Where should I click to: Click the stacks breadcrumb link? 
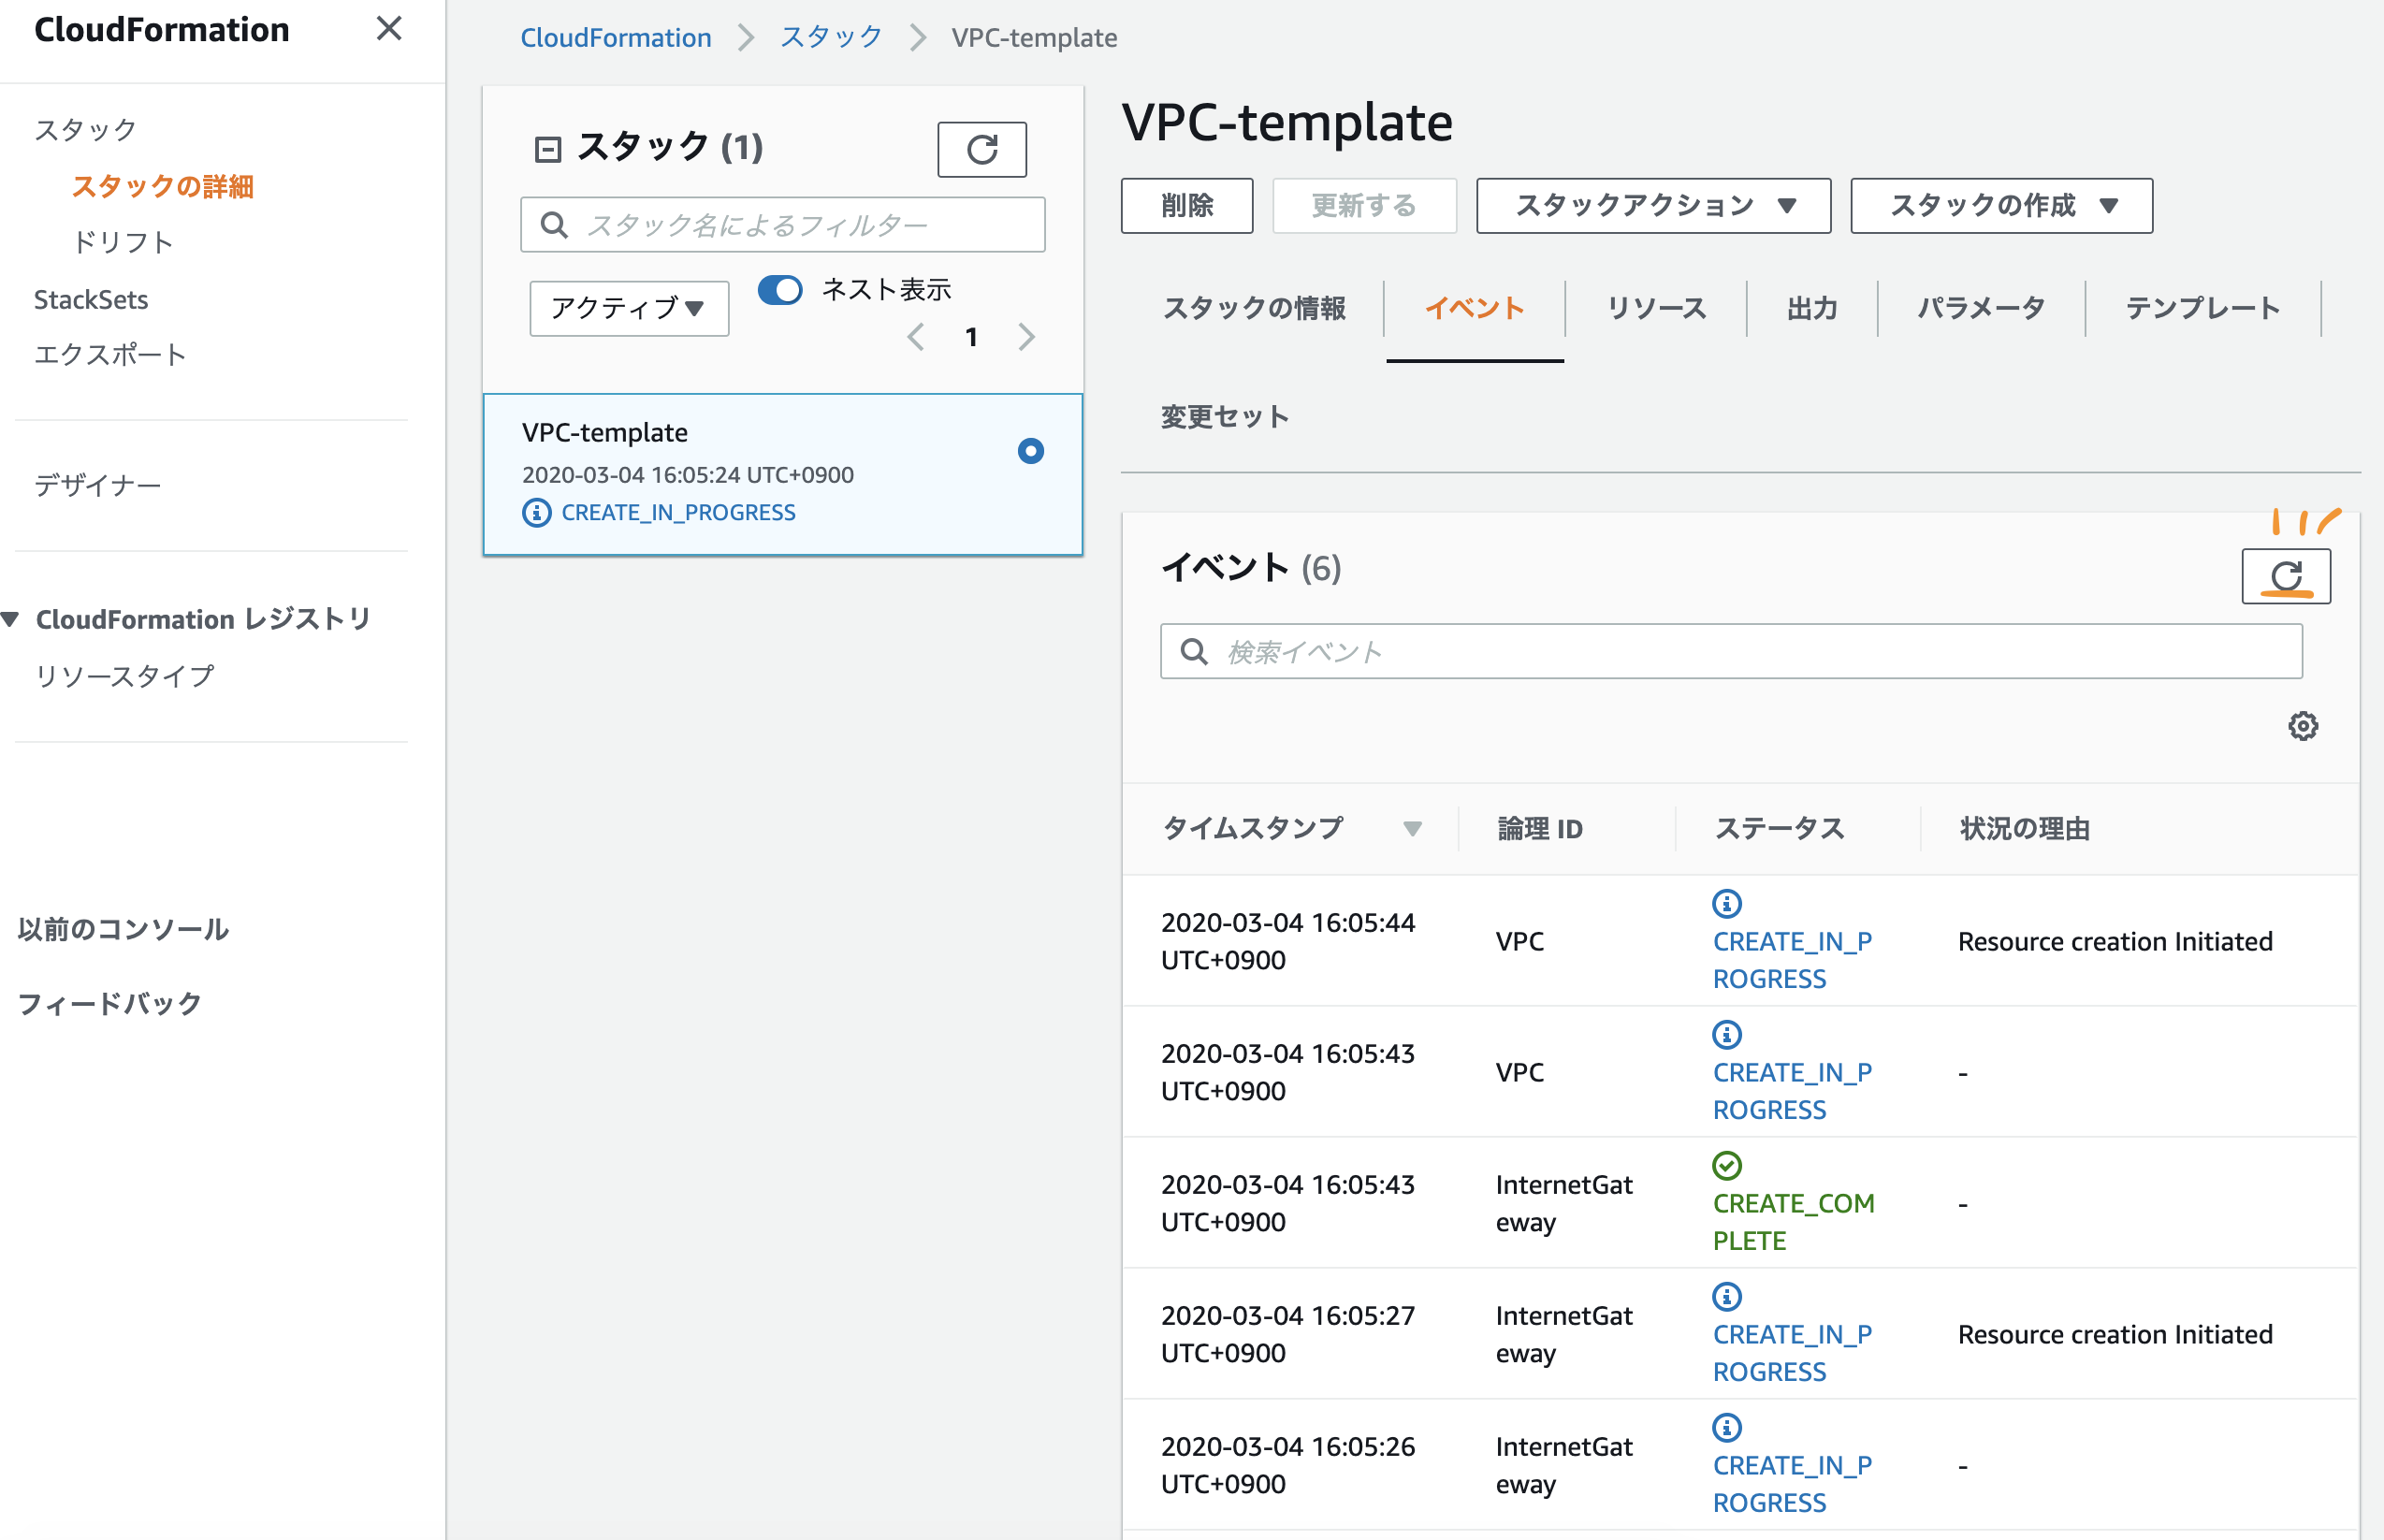coord(831,38)
